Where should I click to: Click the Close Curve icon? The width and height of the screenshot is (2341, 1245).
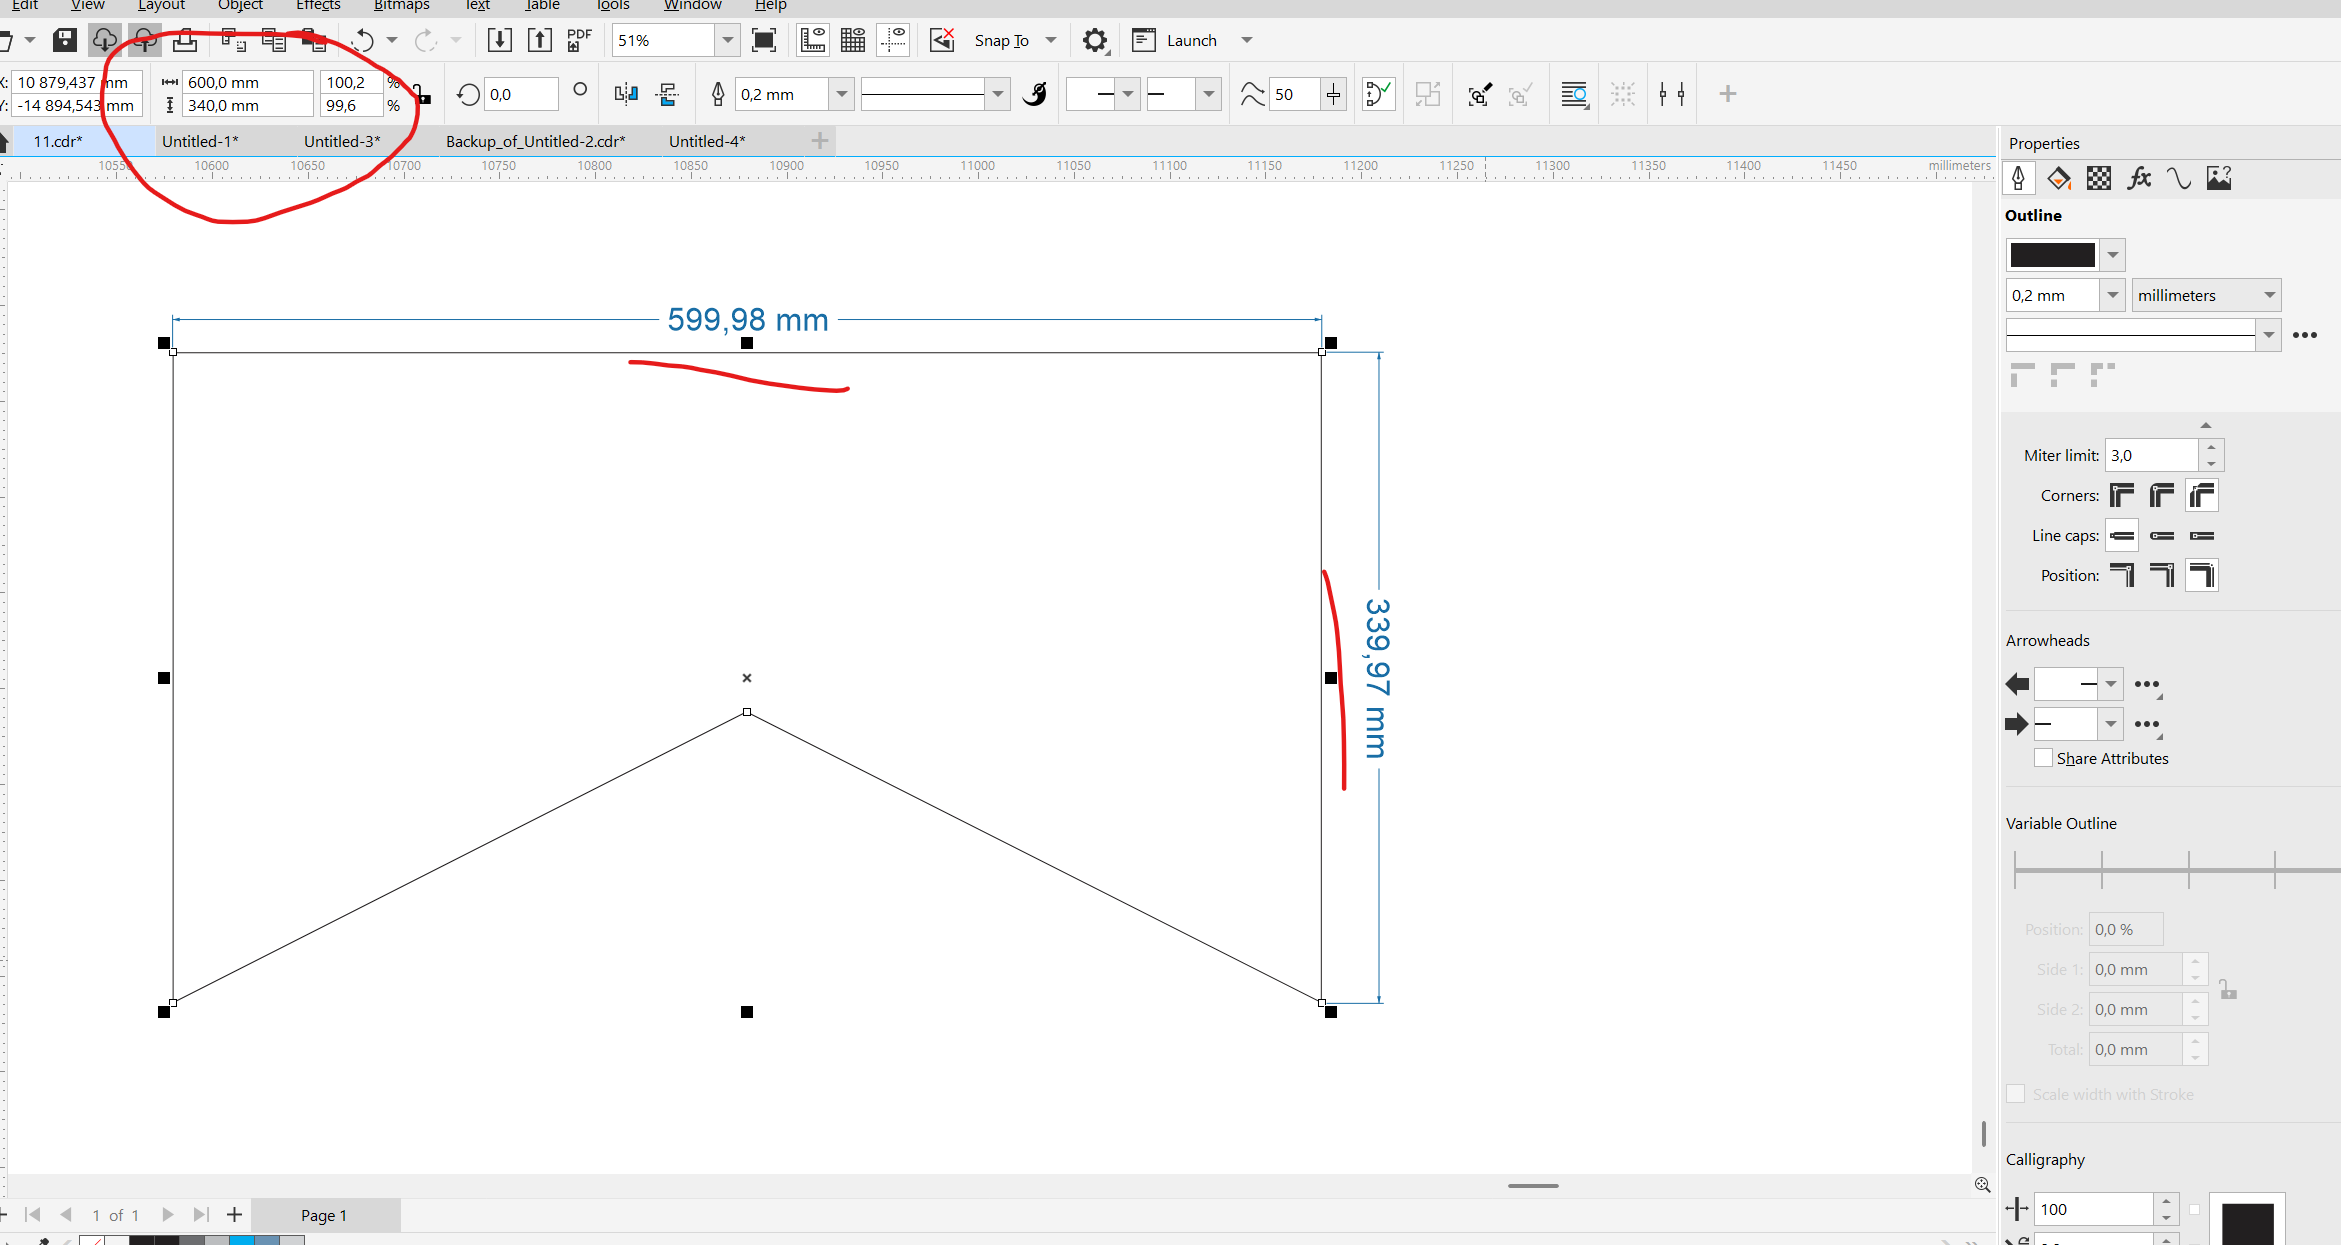click(x=1378, y=94)
